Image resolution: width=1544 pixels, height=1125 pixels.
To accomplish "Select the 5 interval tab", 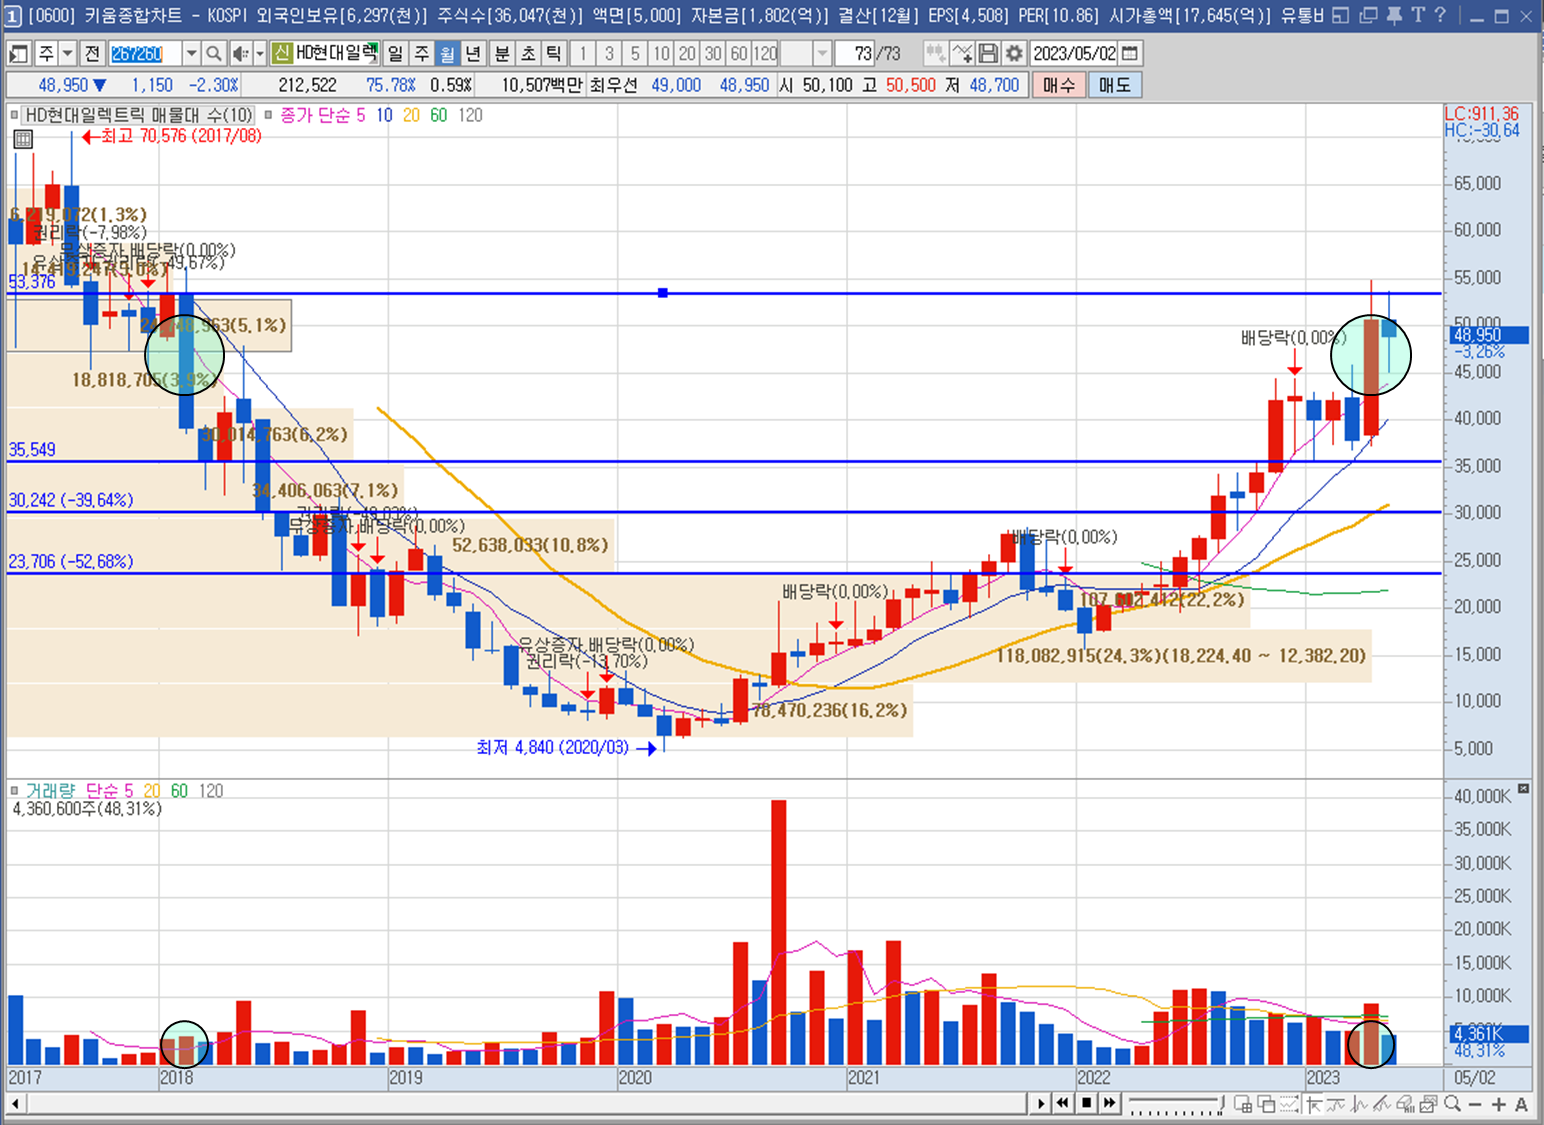I will (x=635, y=54).
